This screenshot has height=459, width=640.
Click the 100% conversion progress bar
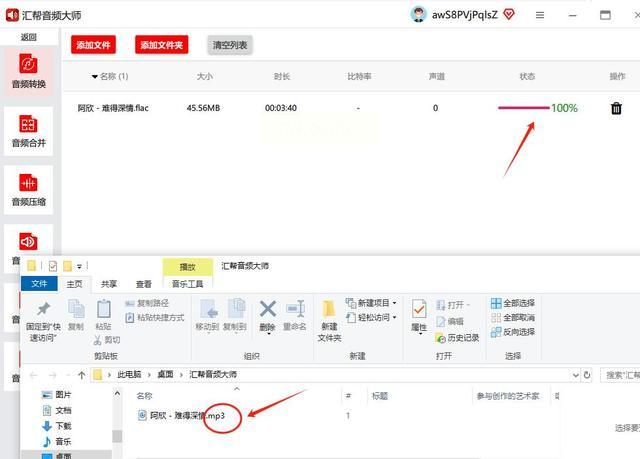point(524,108)
